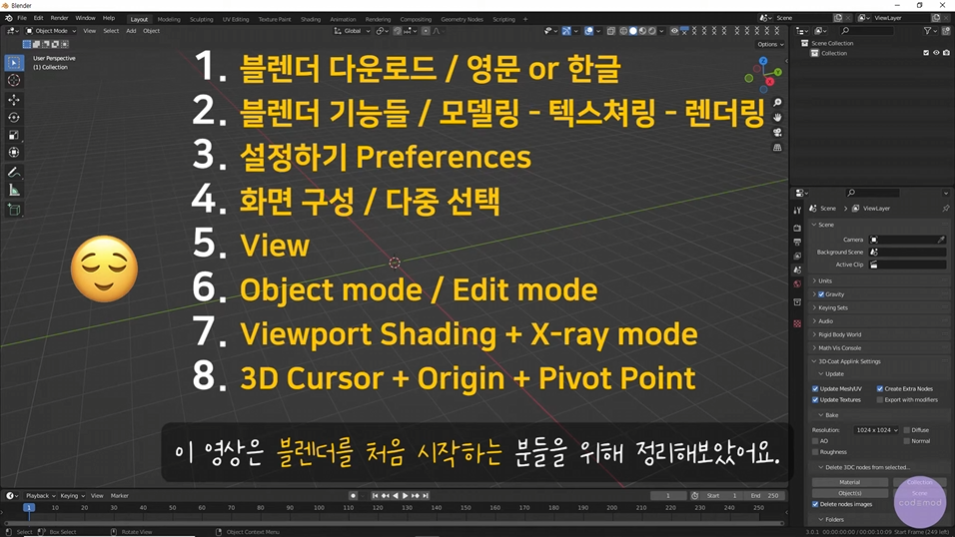Select rendered viewport shading mode

click(x=652, y=31)
